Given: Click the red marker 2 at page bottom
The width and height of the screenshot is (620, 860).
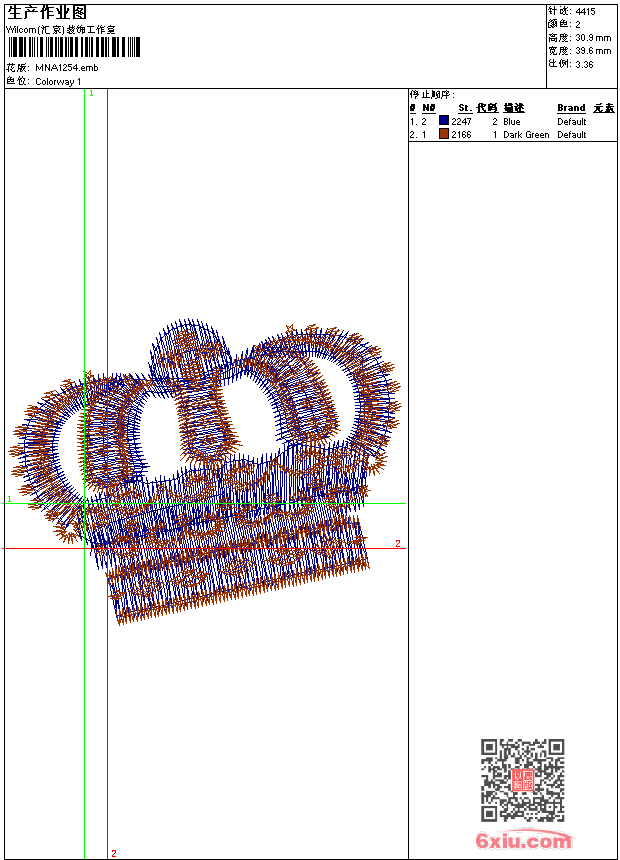Looking at the screenshot, I should 113,853.
